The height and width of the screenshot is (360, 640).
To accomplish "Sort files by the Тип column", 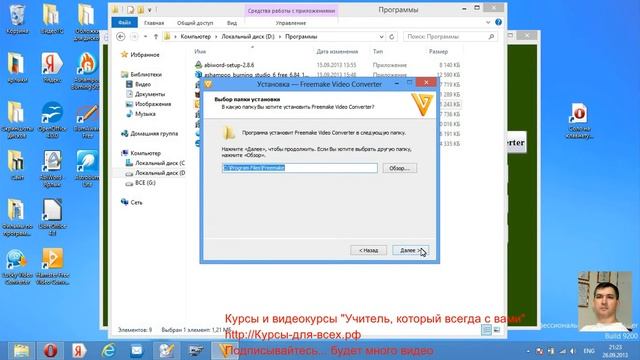I will click(378, 51).
